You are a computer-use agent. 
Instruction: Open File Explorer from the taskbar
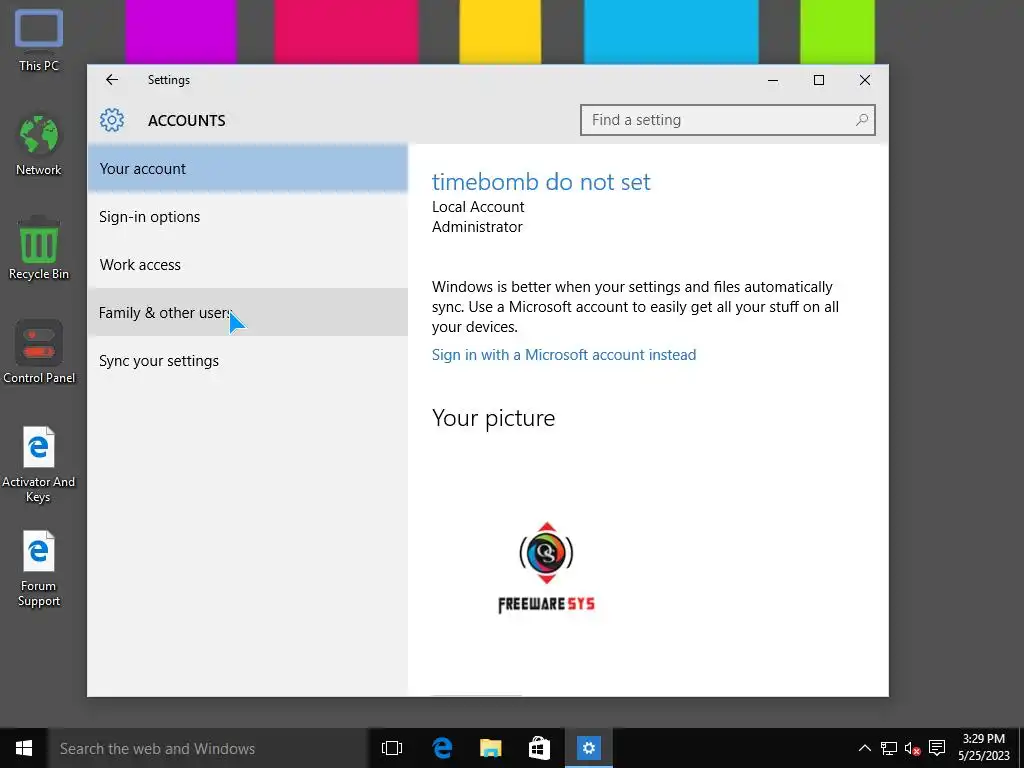tap(490, 748)
